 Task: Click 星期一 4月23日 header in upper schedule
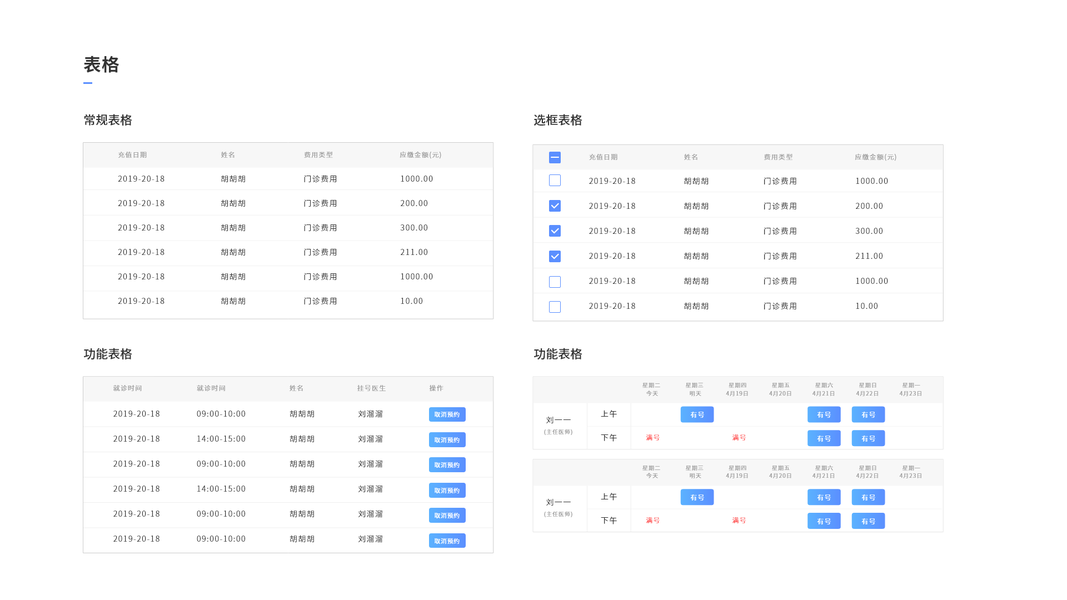click(910, 389)
